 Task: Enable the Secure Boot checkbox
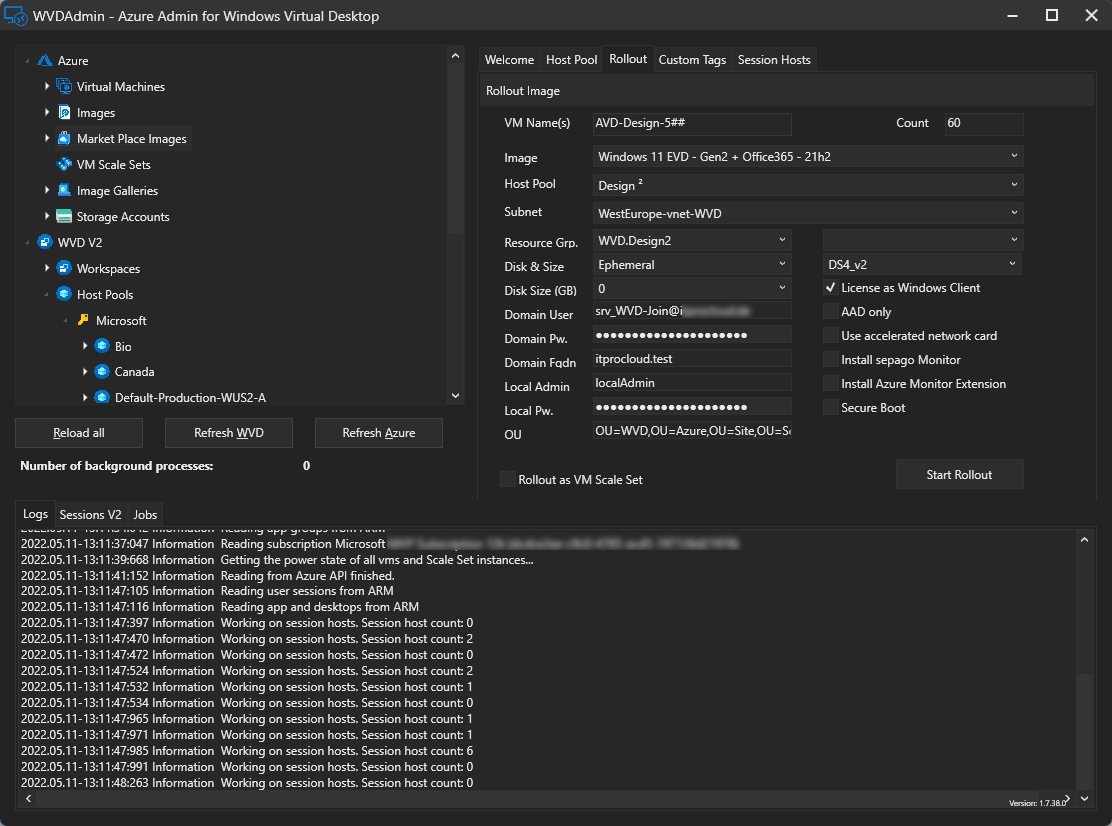[830, 408]
